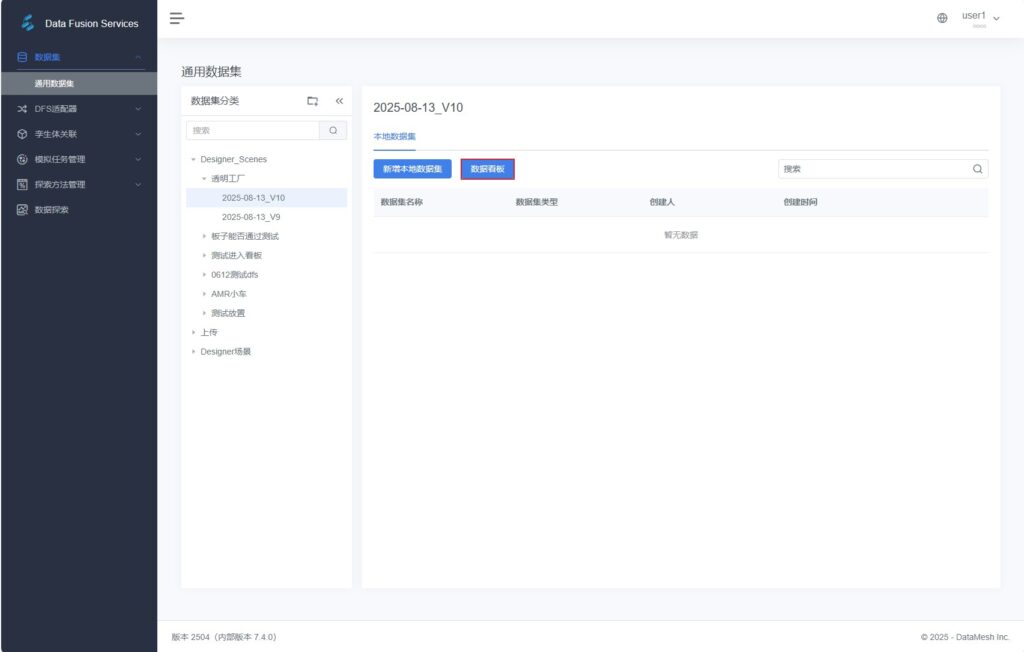Screen dimensions: 1024x652
Task: Click the 版本 2504 version text in footer
Action: pos(224,637)
